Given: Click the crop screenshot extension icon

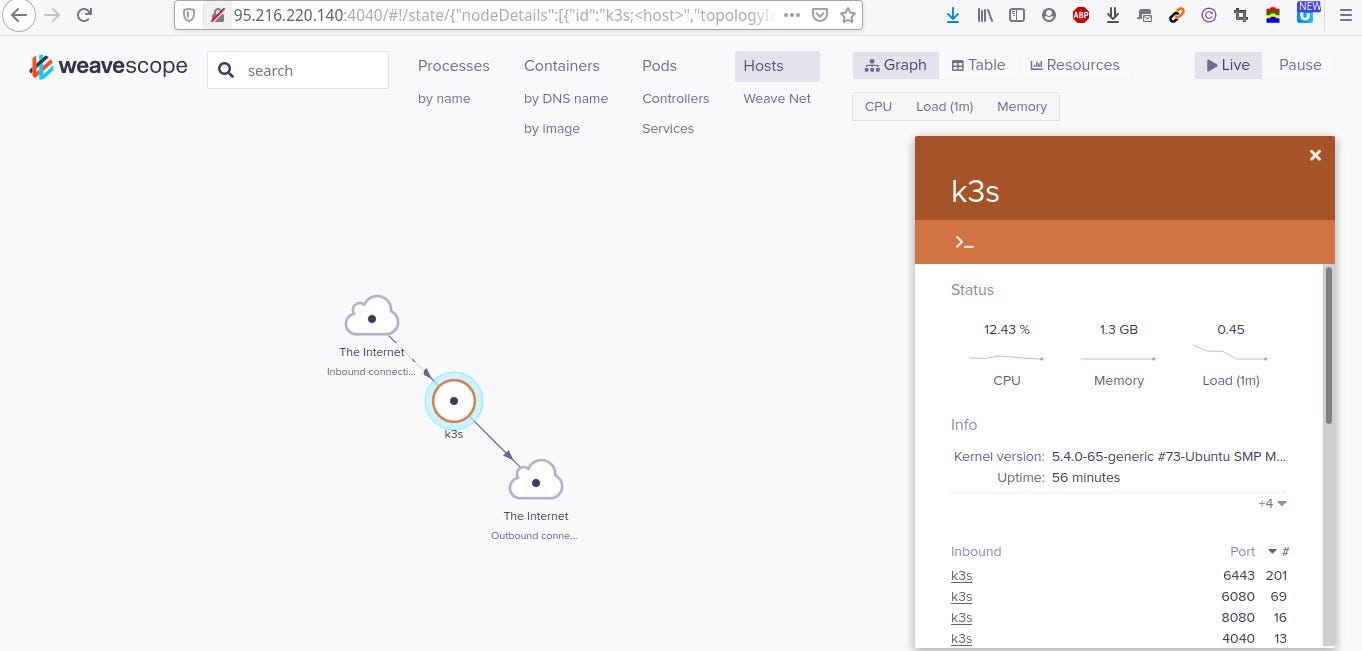Looking at the screenshot, I should (x=1241, y=15).
